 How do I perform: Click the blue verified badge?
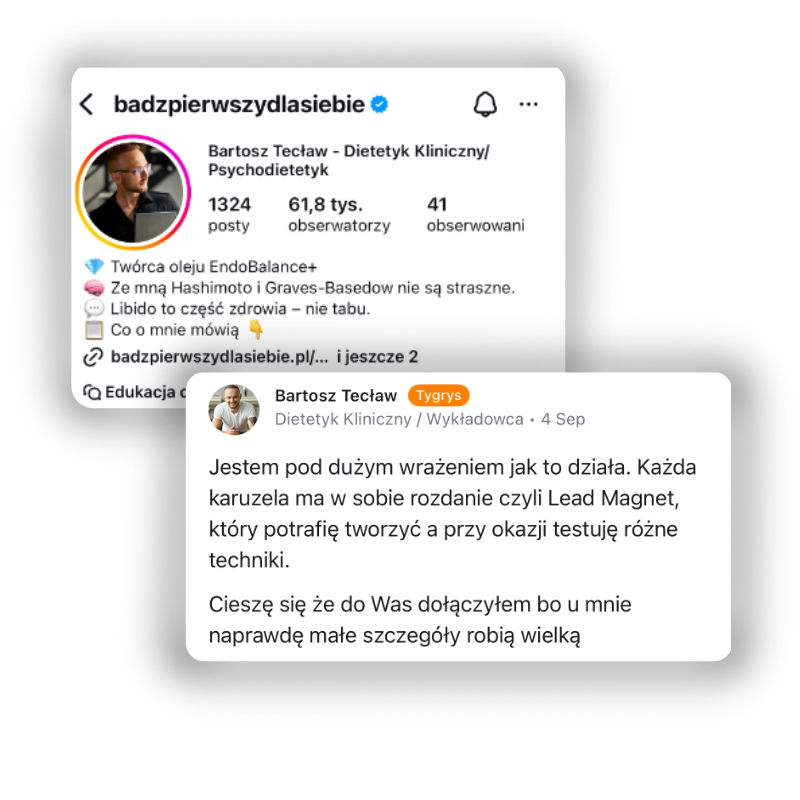click(x=379, y=104)
